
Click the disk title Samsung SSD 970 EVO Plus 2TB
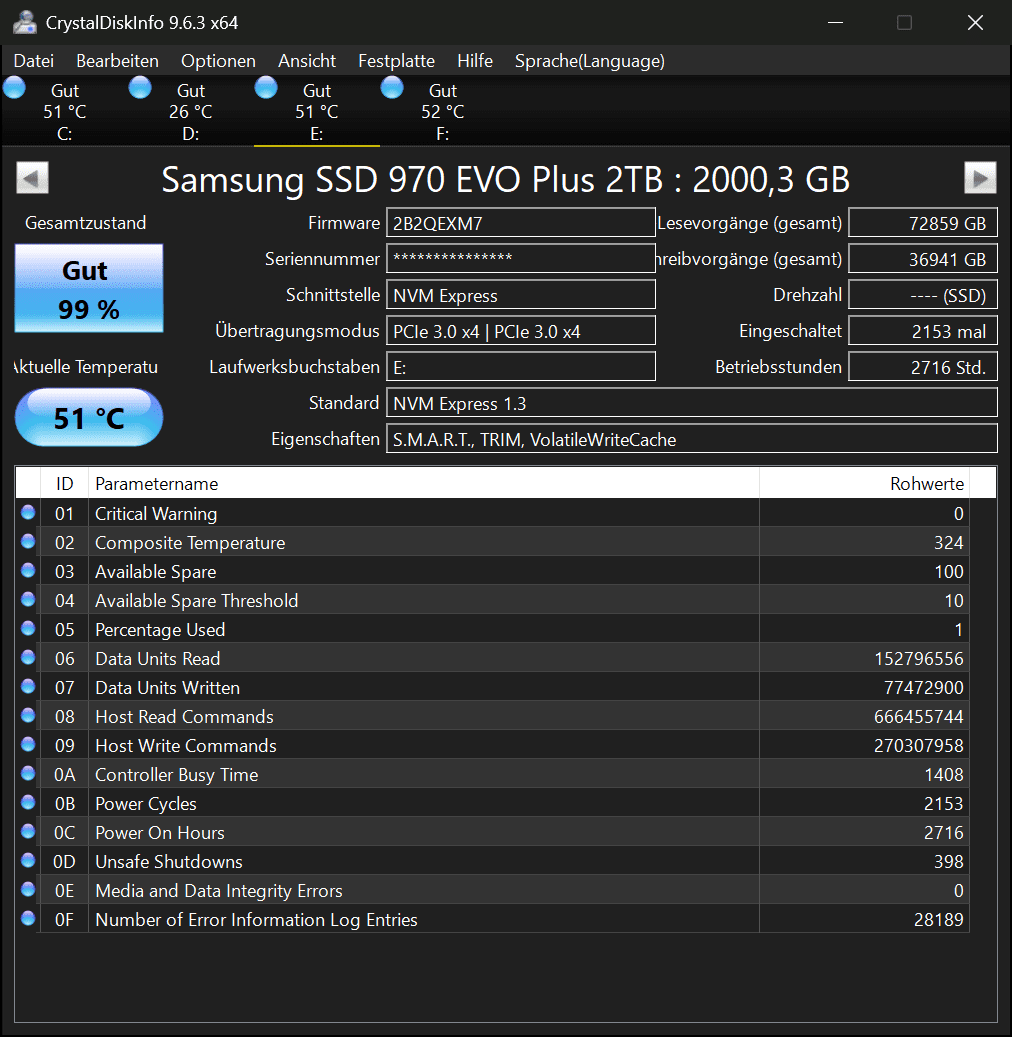tap(506, 179)
